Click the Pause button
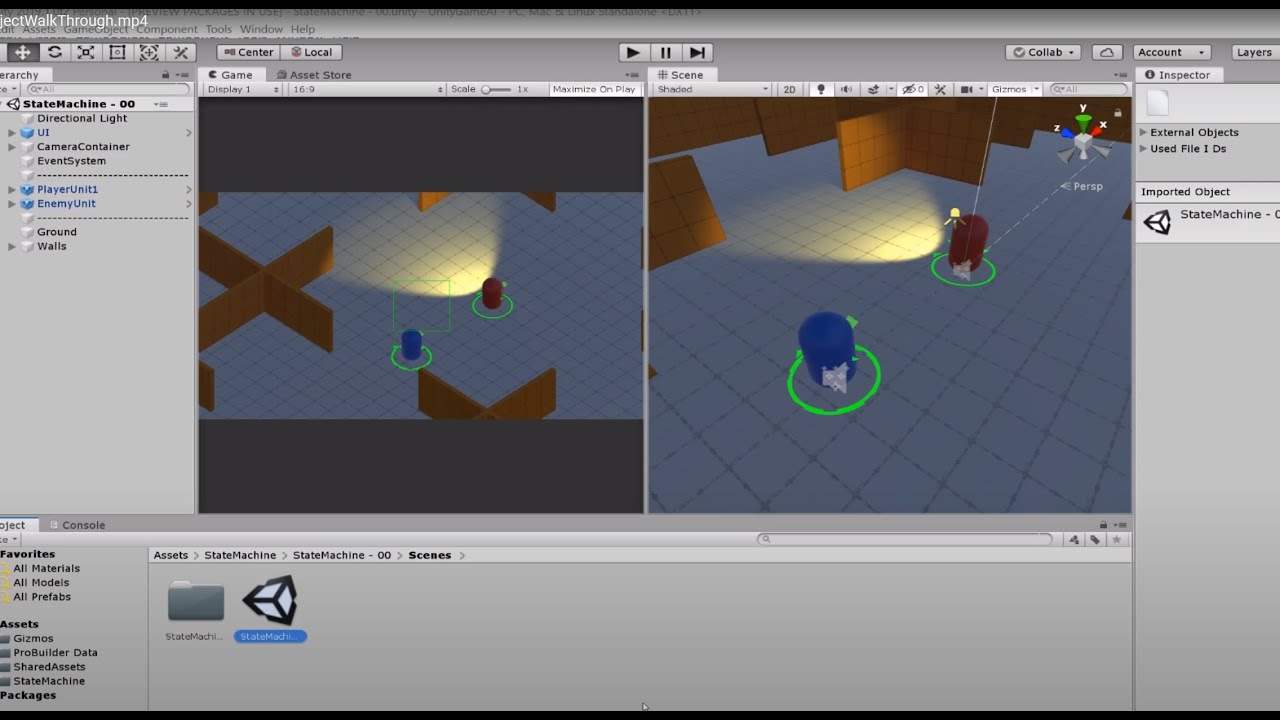Screen dimensions: 1280x720 point(665,52)
